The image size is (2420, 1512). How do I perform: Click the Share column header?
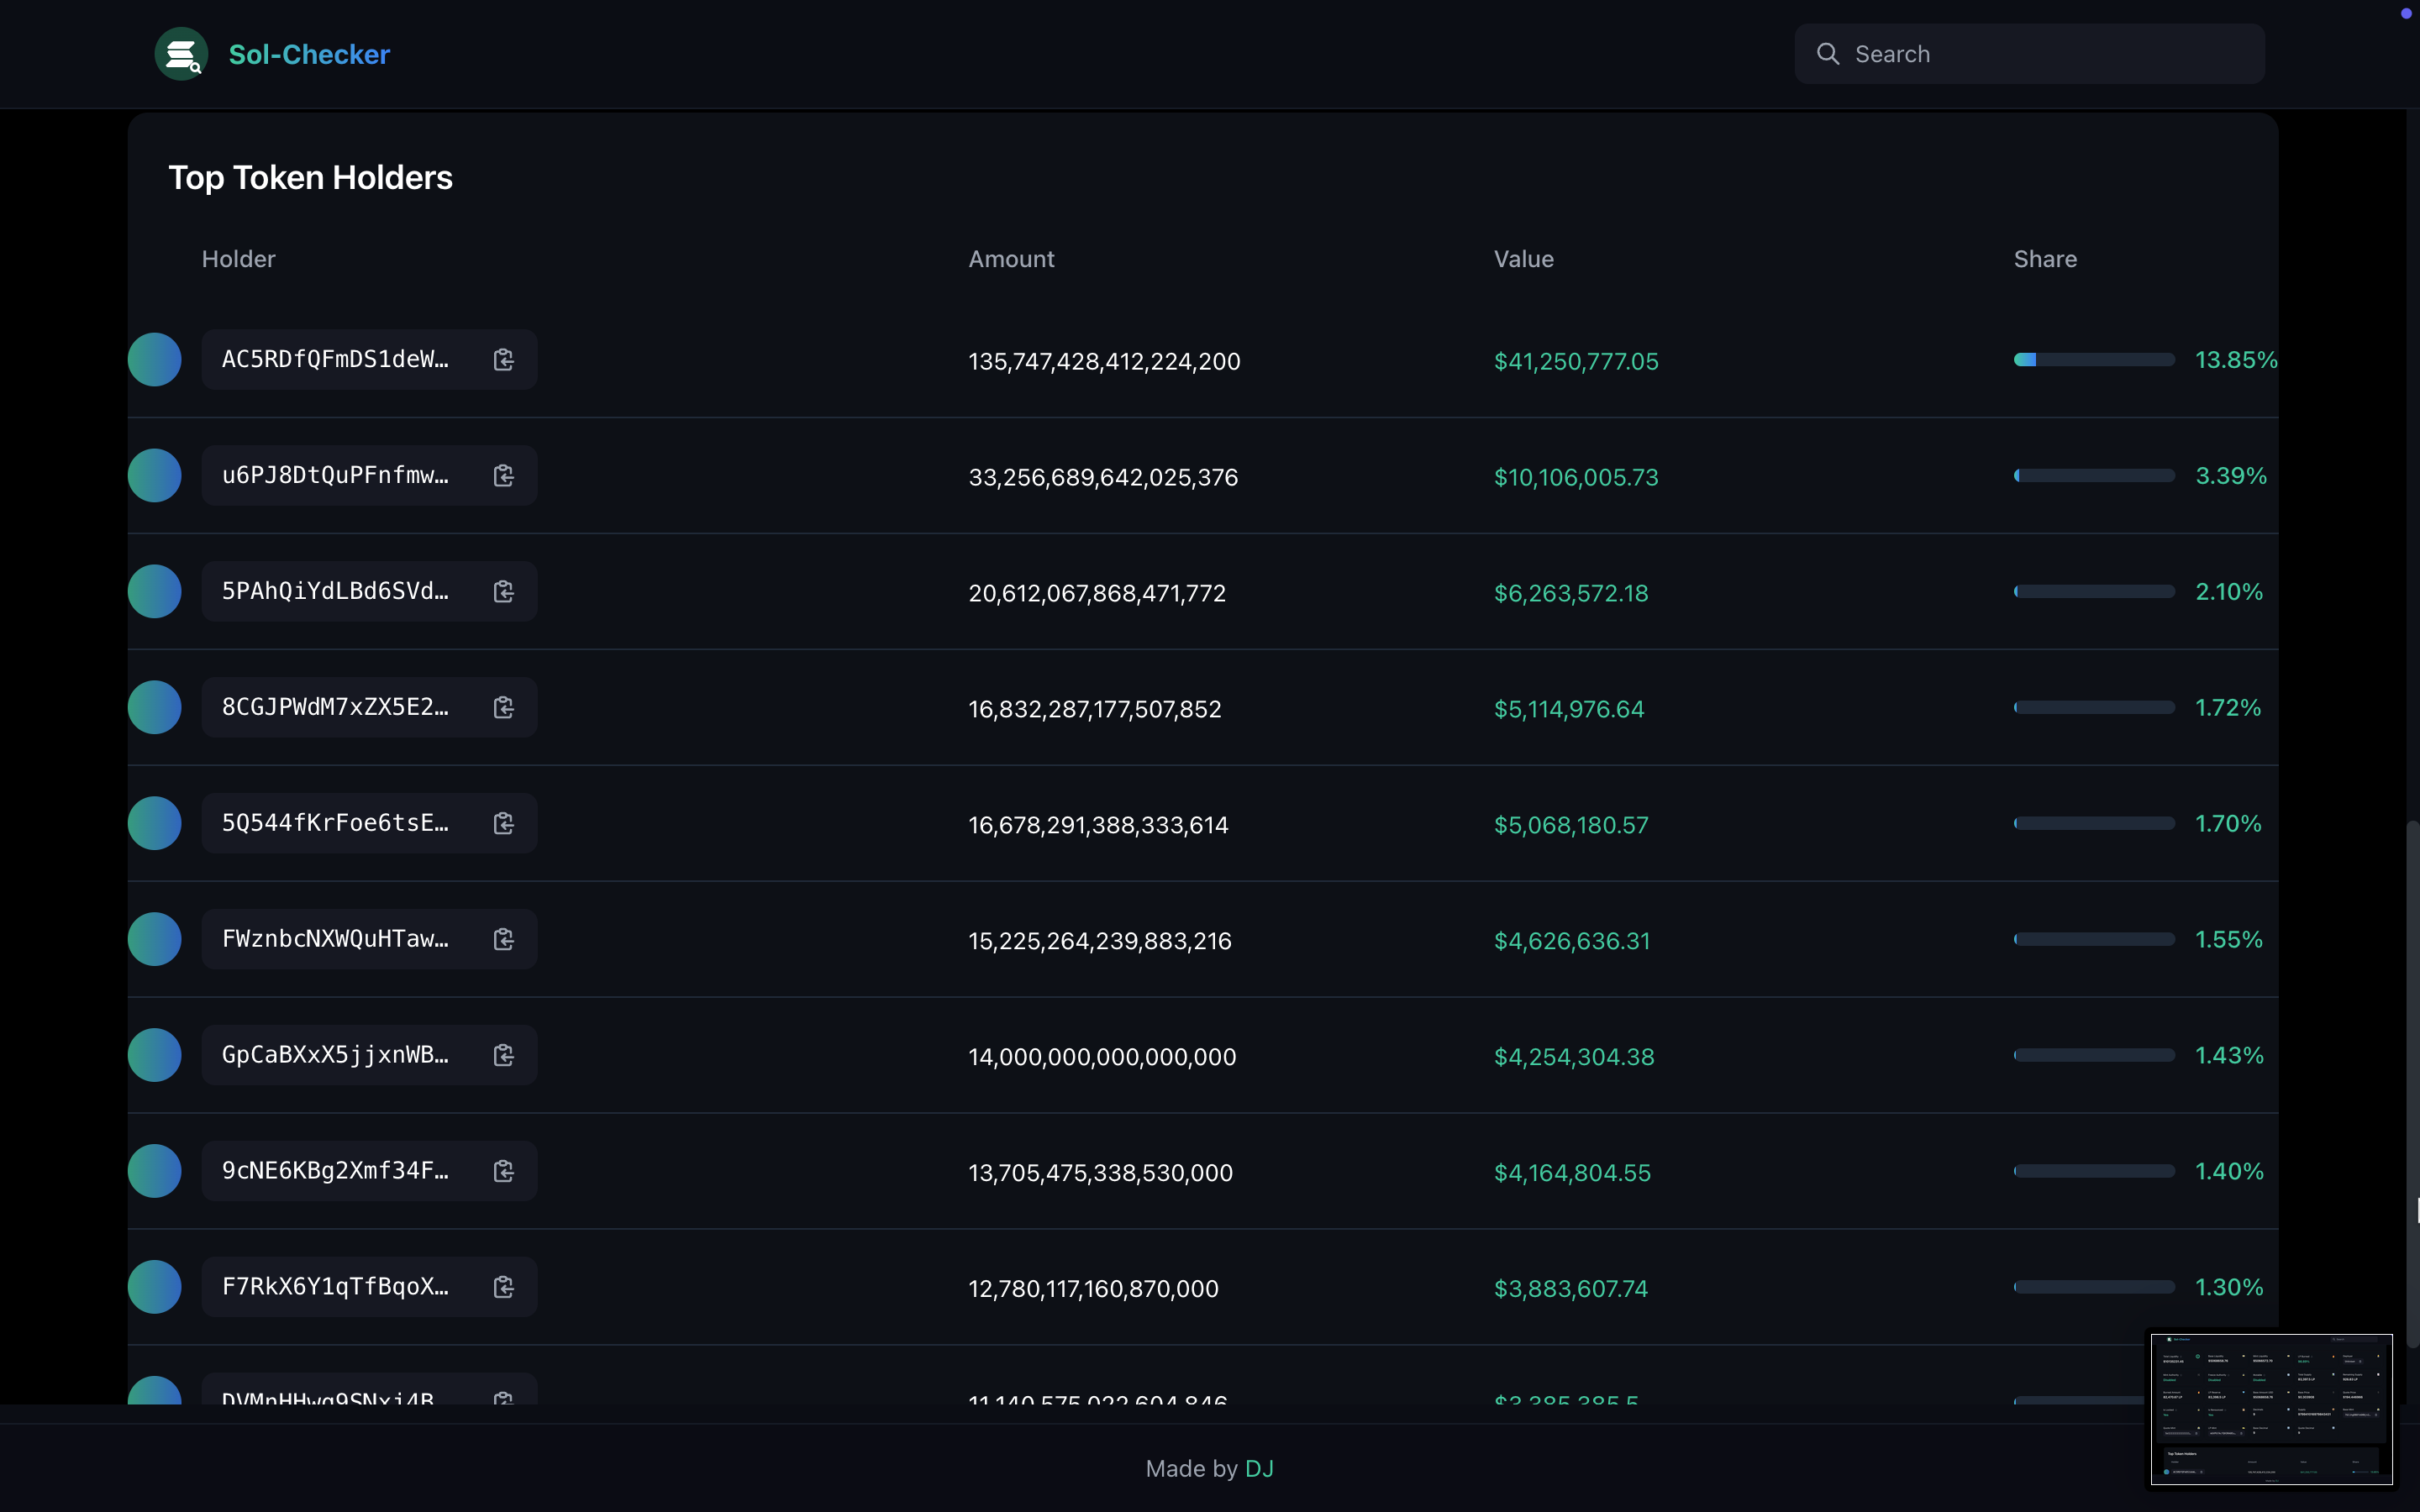point(2044,258)
